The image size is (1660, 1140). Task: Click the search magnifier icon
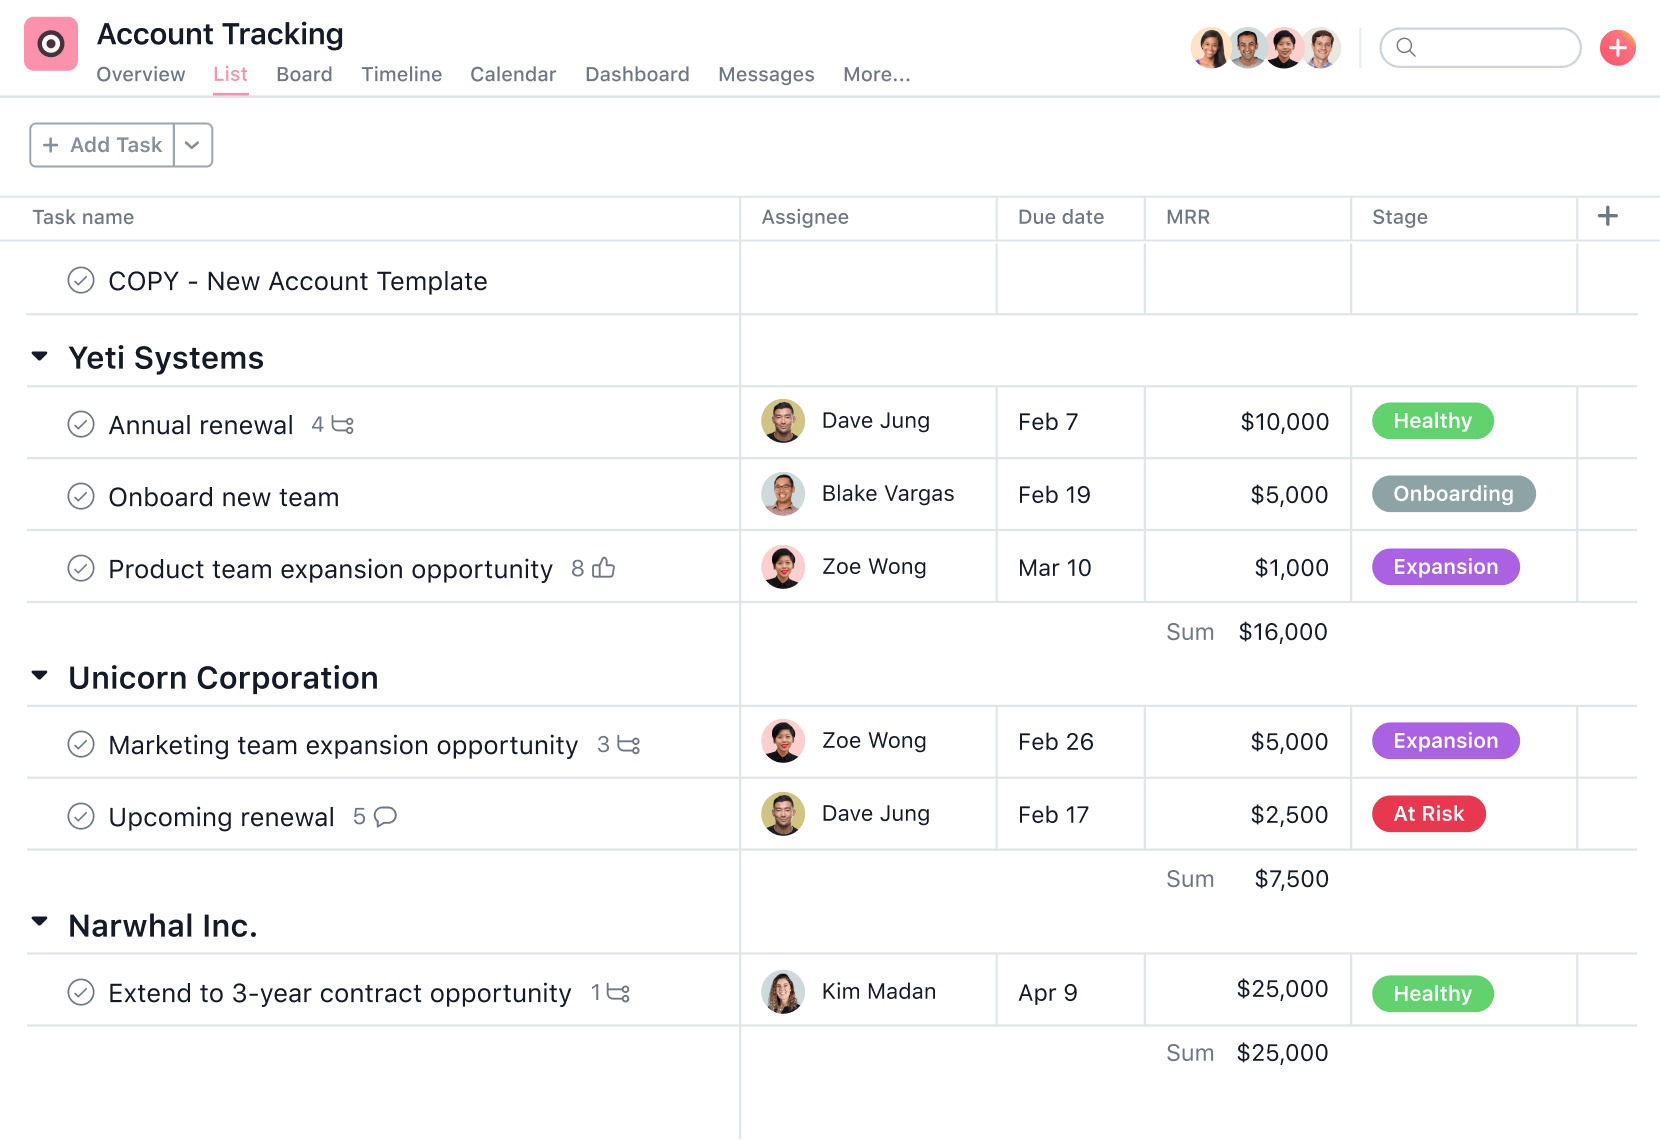(x=1407, y=47)
